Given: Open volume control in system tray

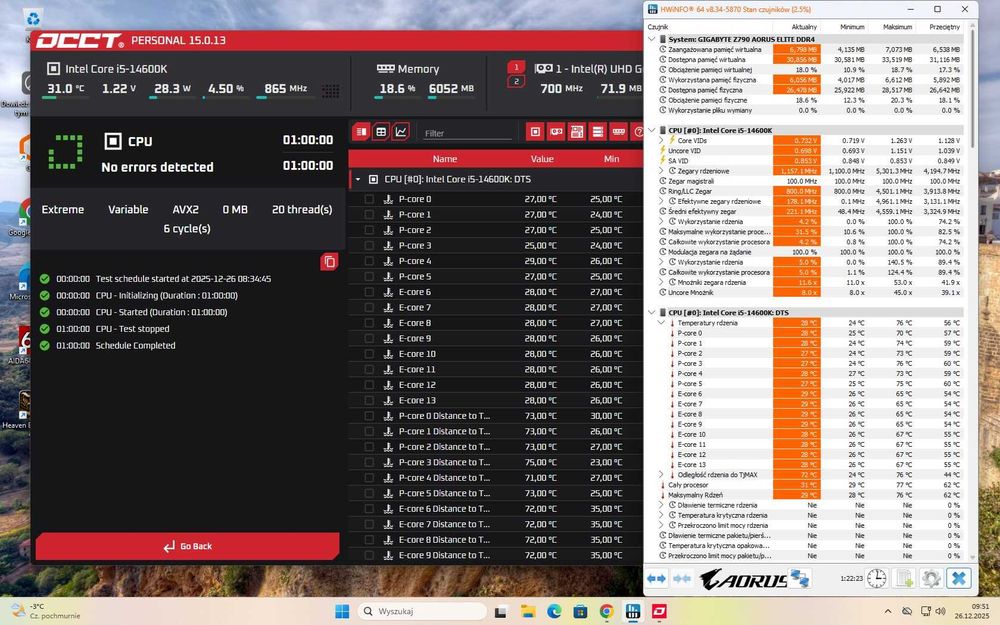Looking at the screenshot, I should coord(940,611).
